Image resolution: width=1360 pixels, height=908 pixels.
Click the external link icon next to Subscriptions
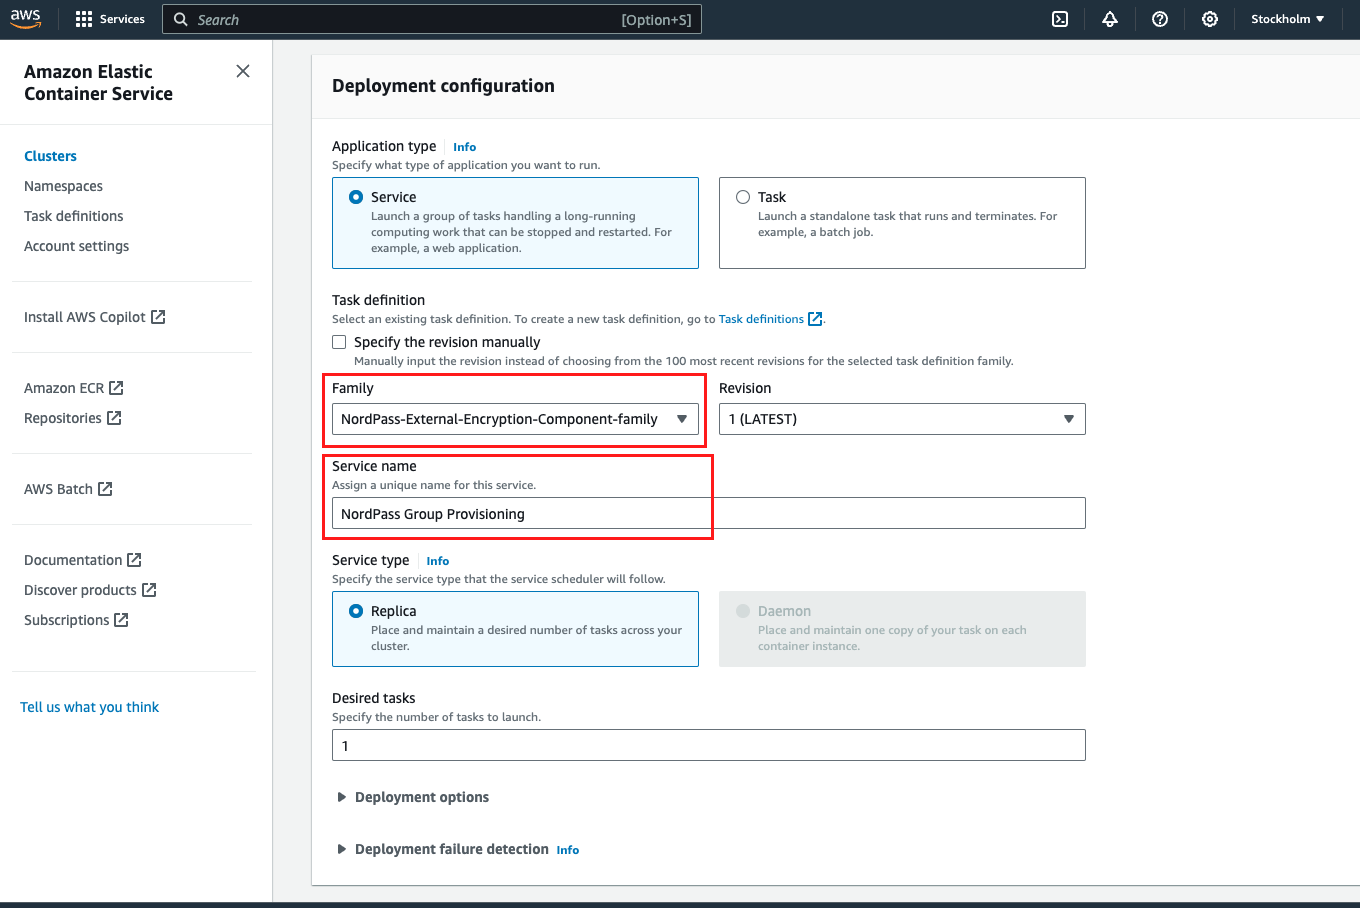tap(121, 620)
